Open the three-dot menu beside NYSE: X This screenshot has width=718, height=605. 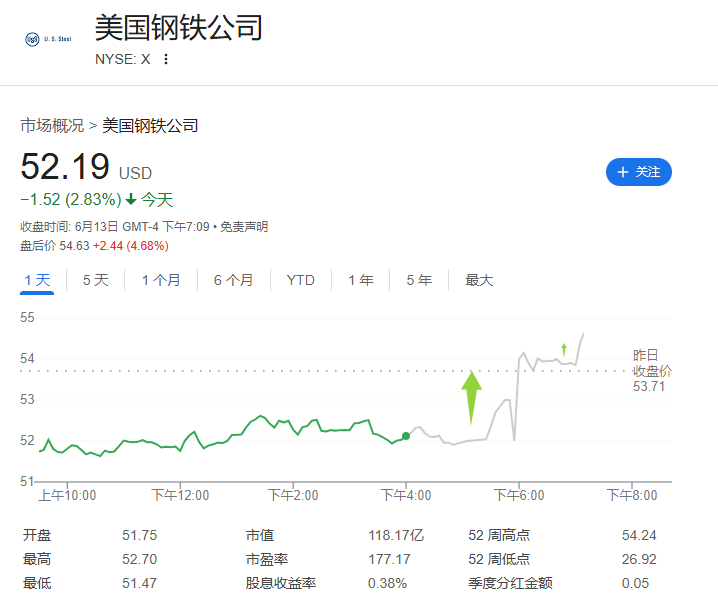point(166,59)
